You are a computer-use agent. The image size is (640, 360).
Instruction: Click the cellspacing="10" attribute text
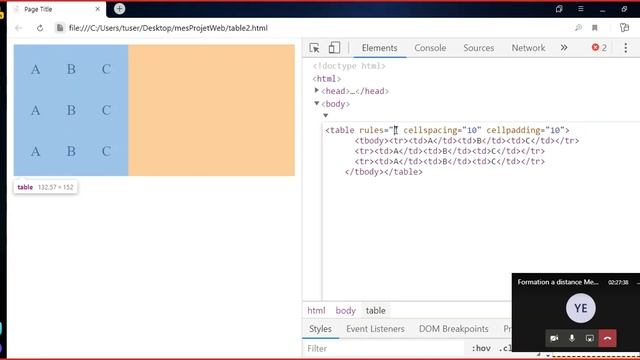[442, 130]
